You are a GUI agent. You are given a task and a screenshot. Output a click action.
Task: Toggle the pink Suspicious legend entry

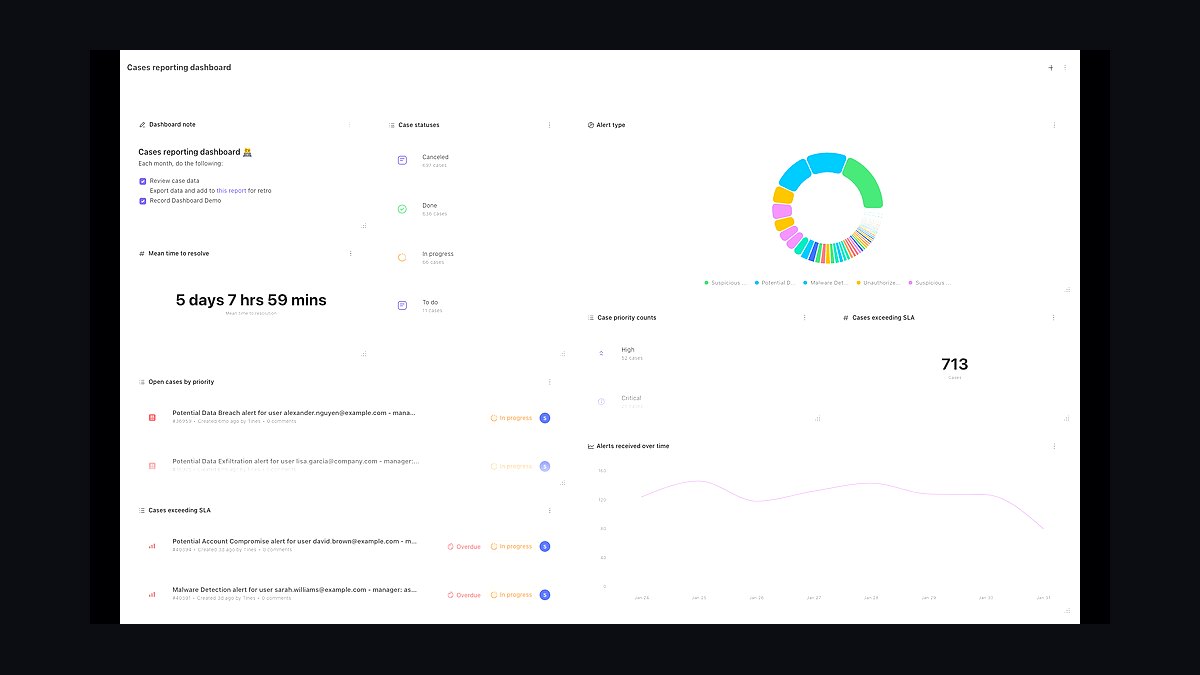pos(929,283)
